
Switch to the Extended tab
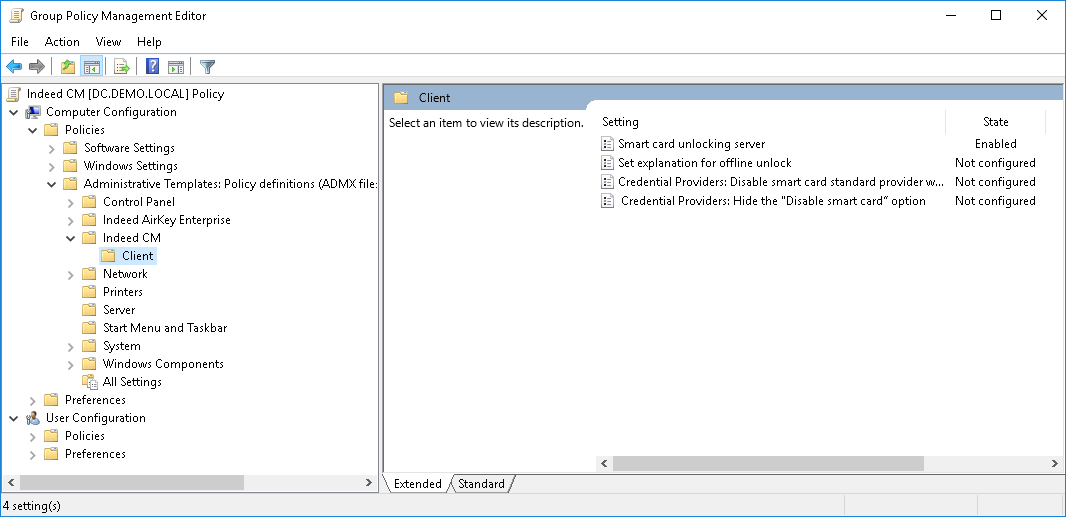coord(417,484)
